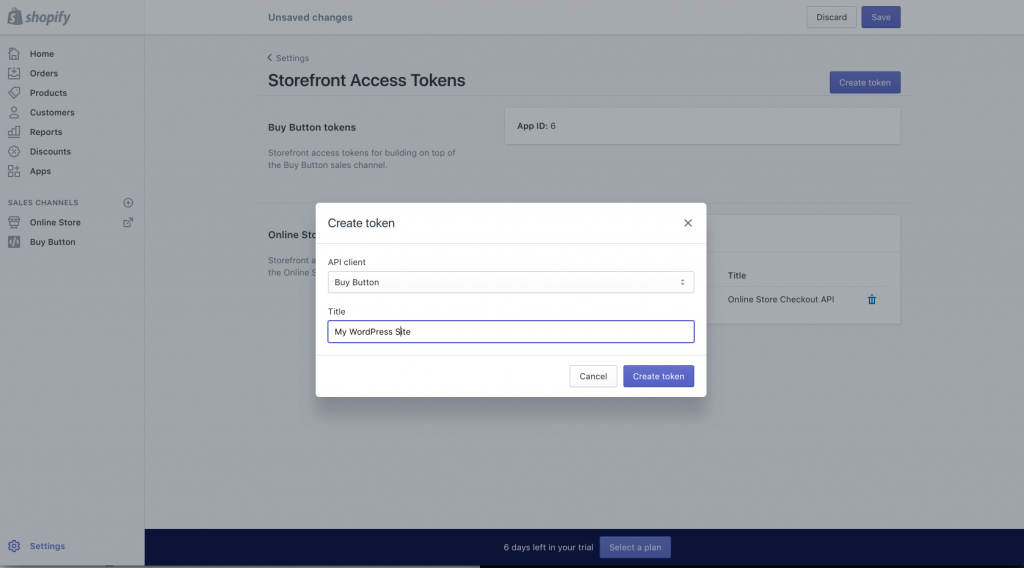The image size is (1024, 568).
Task: Click the Storefront Access Tokens heading
Action: [366, 80]
